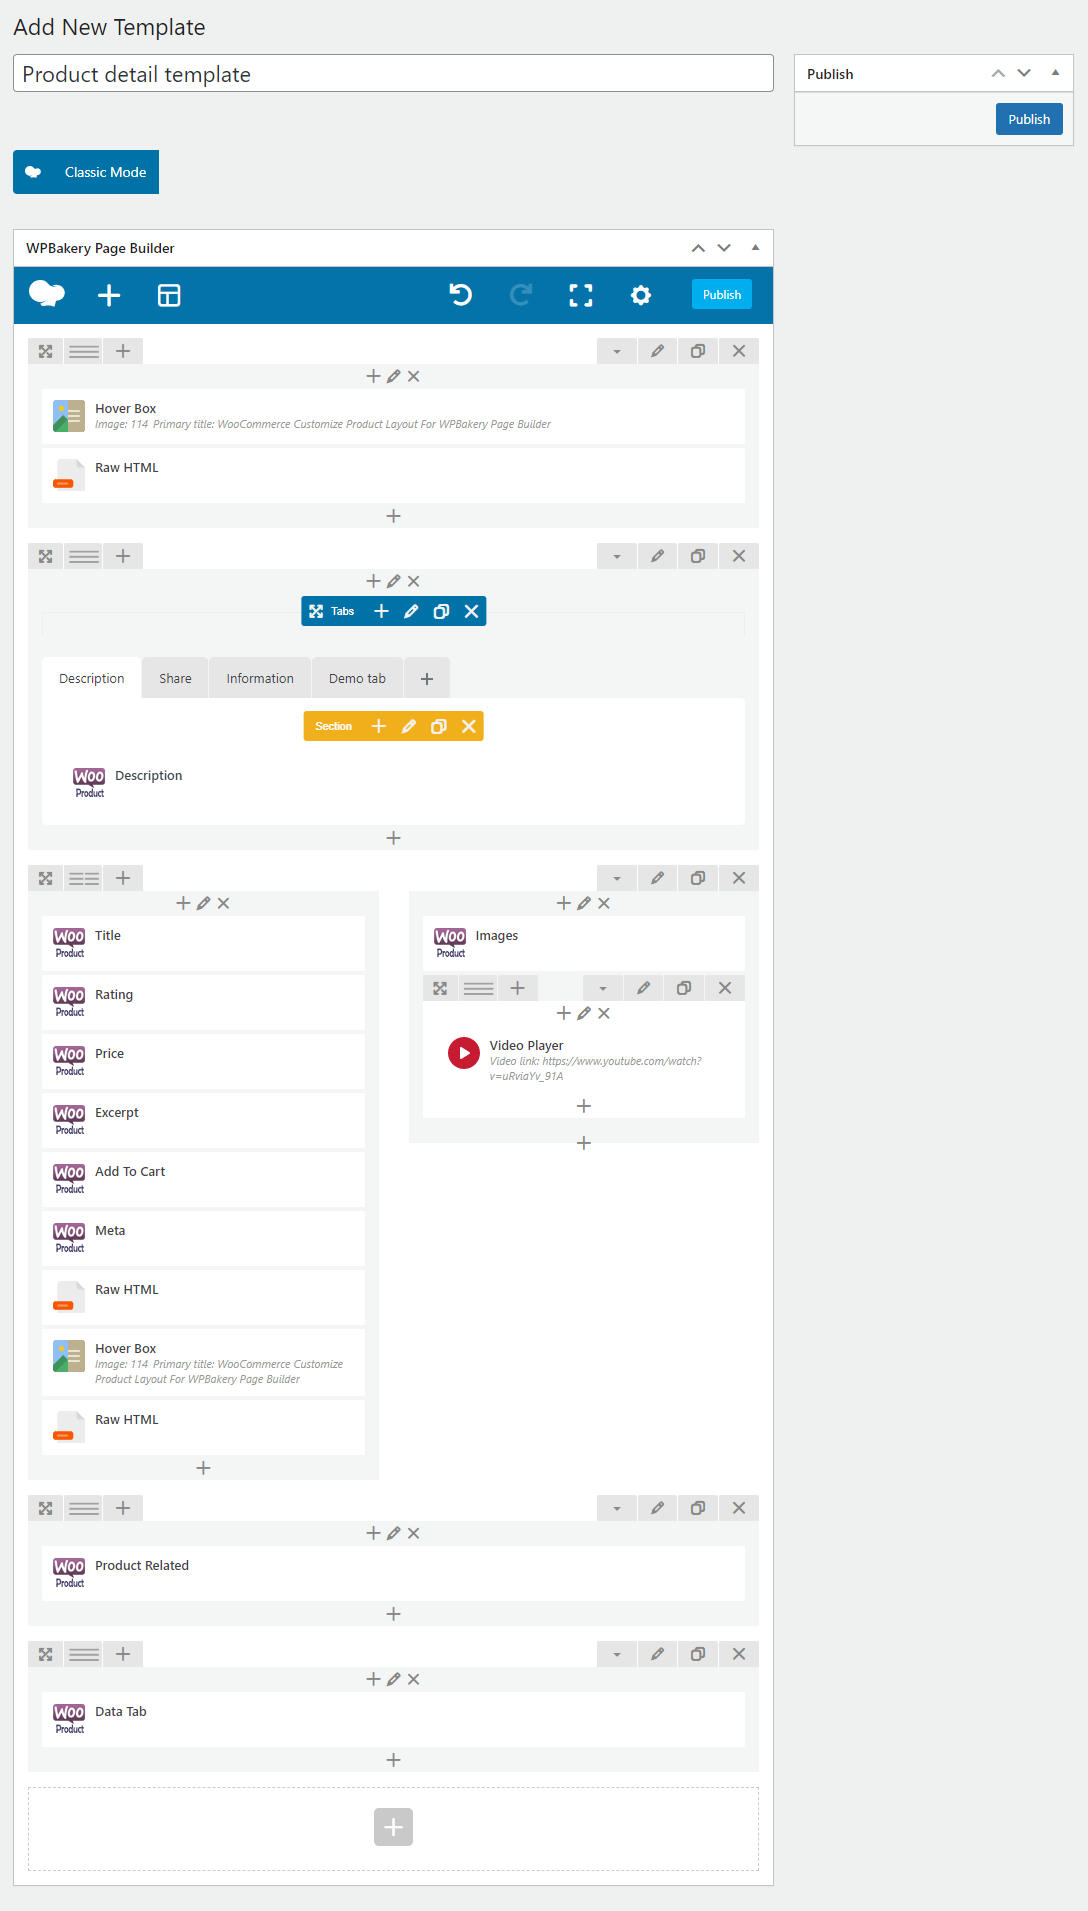The width and height of the screenshot is (1088, 1911).
Task: Switch to Classic Mode
Action: [x=86, y=172]
